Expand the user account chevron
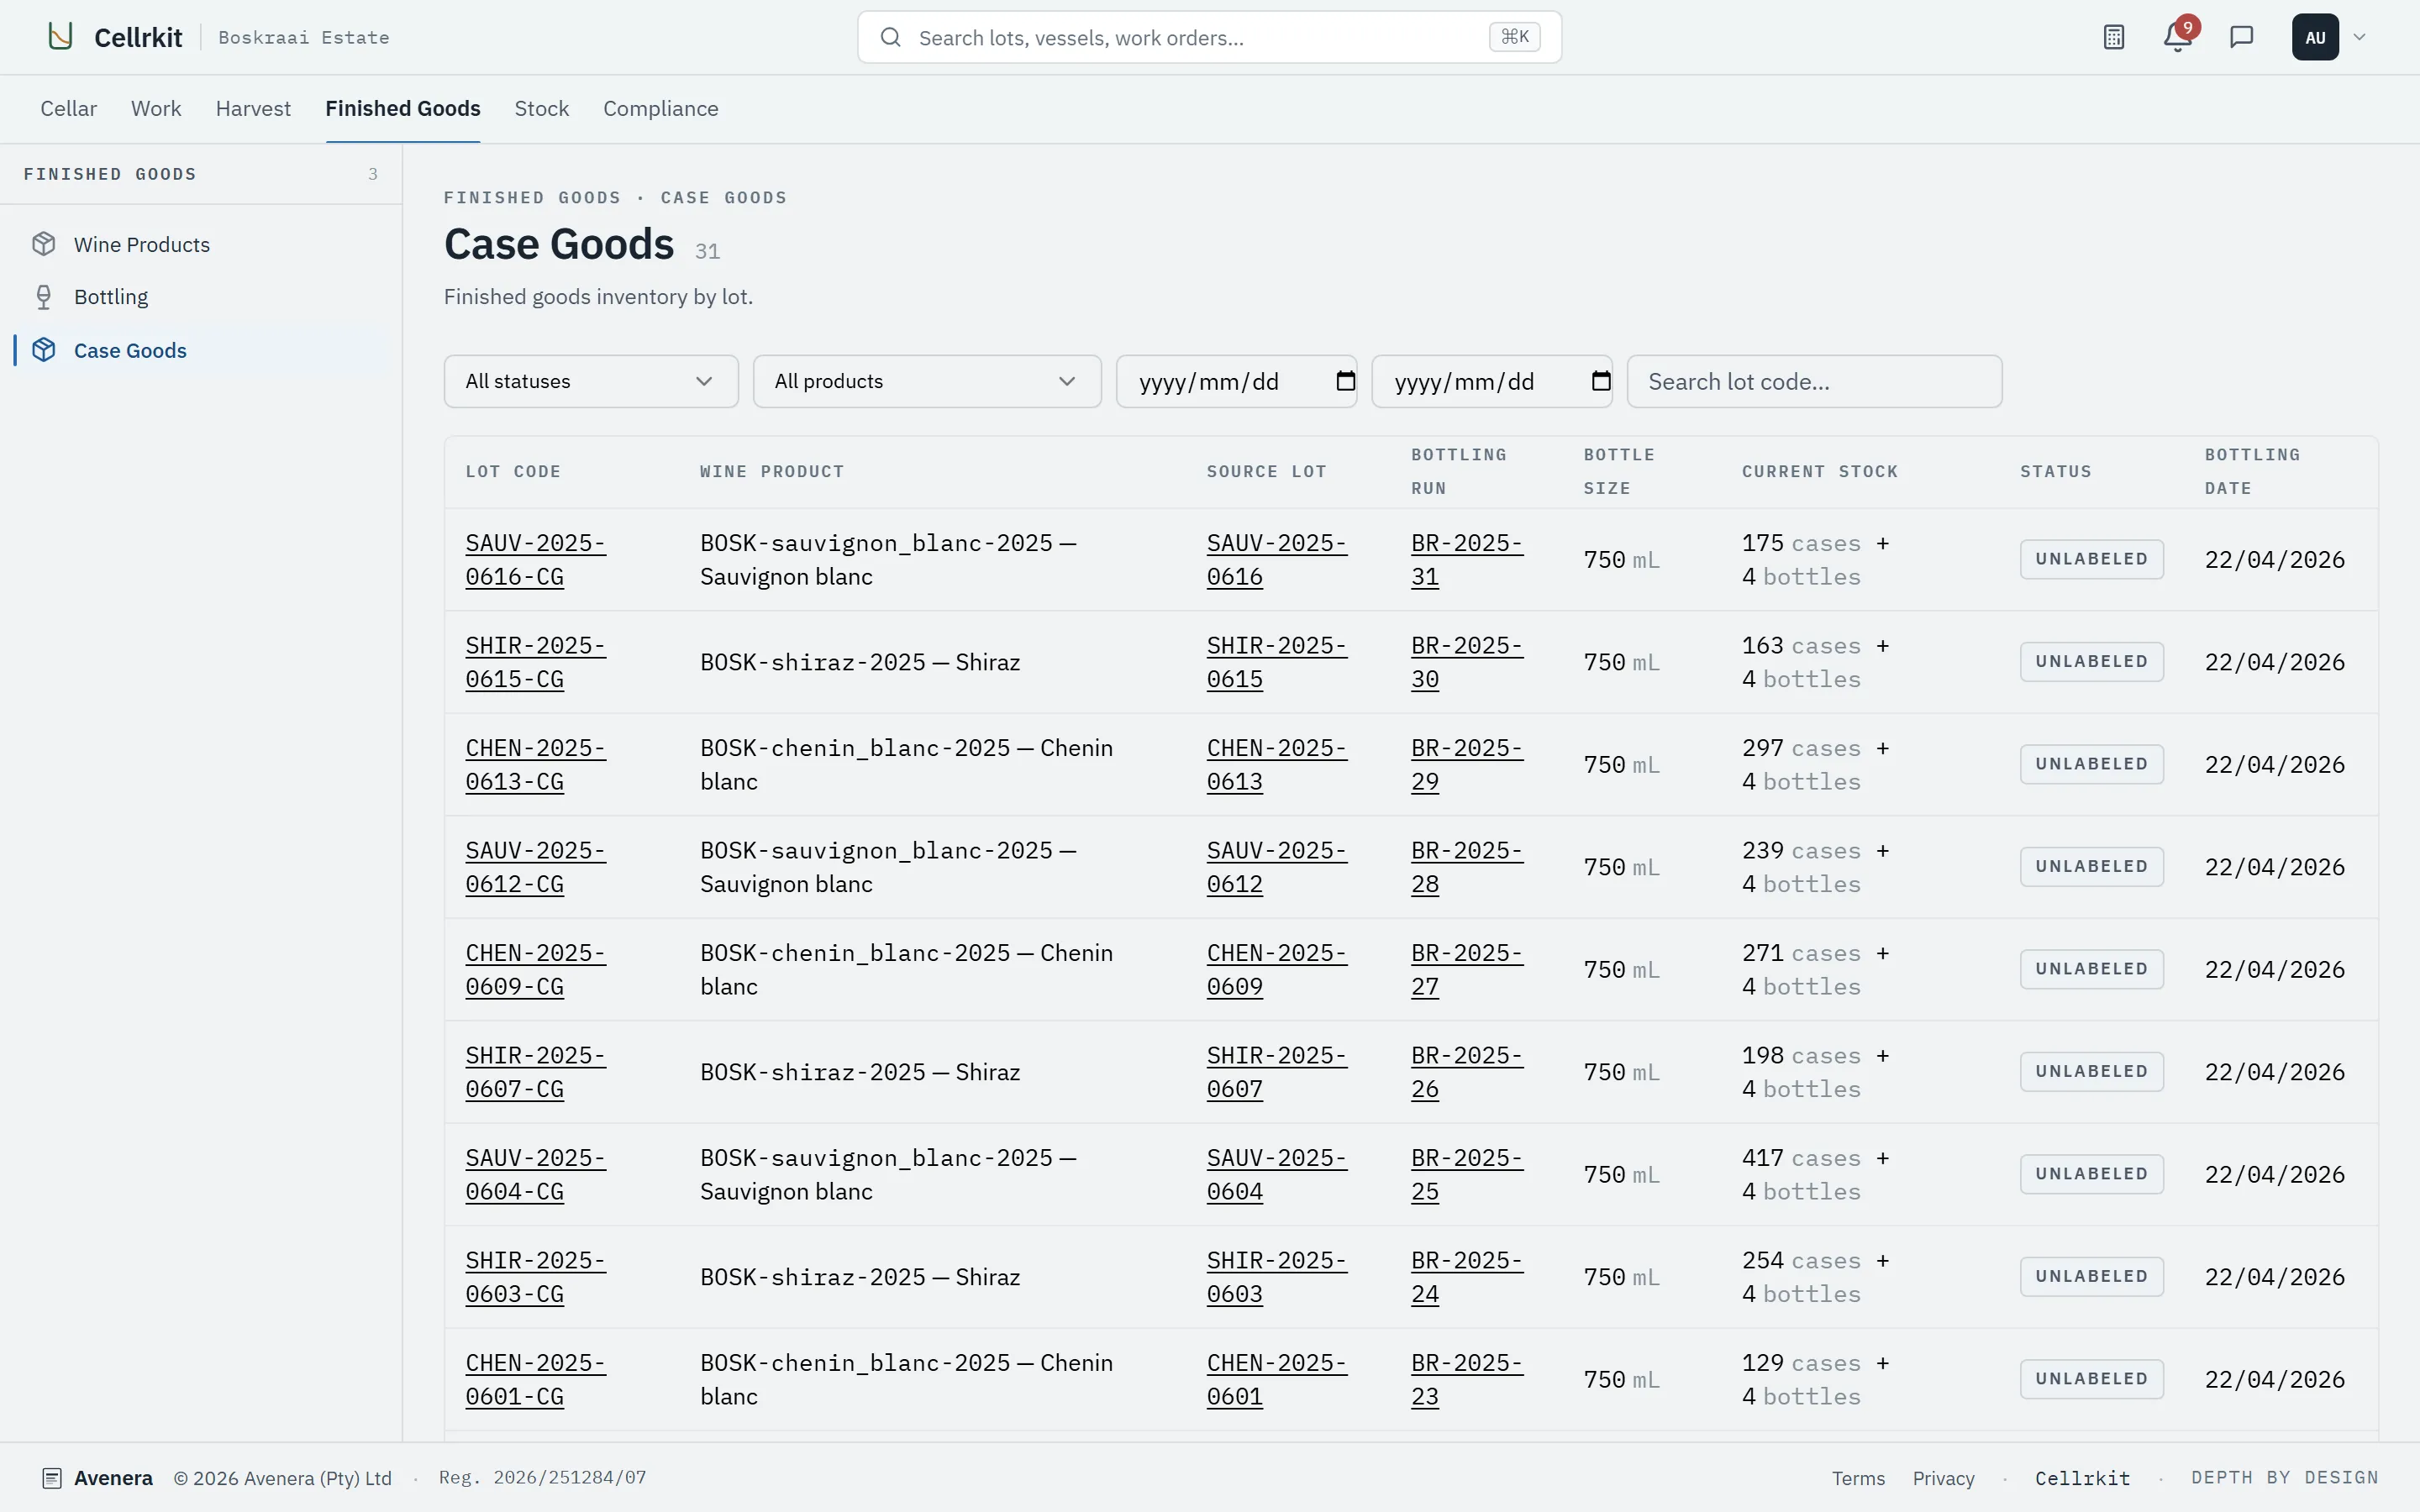 point(2360,37)
